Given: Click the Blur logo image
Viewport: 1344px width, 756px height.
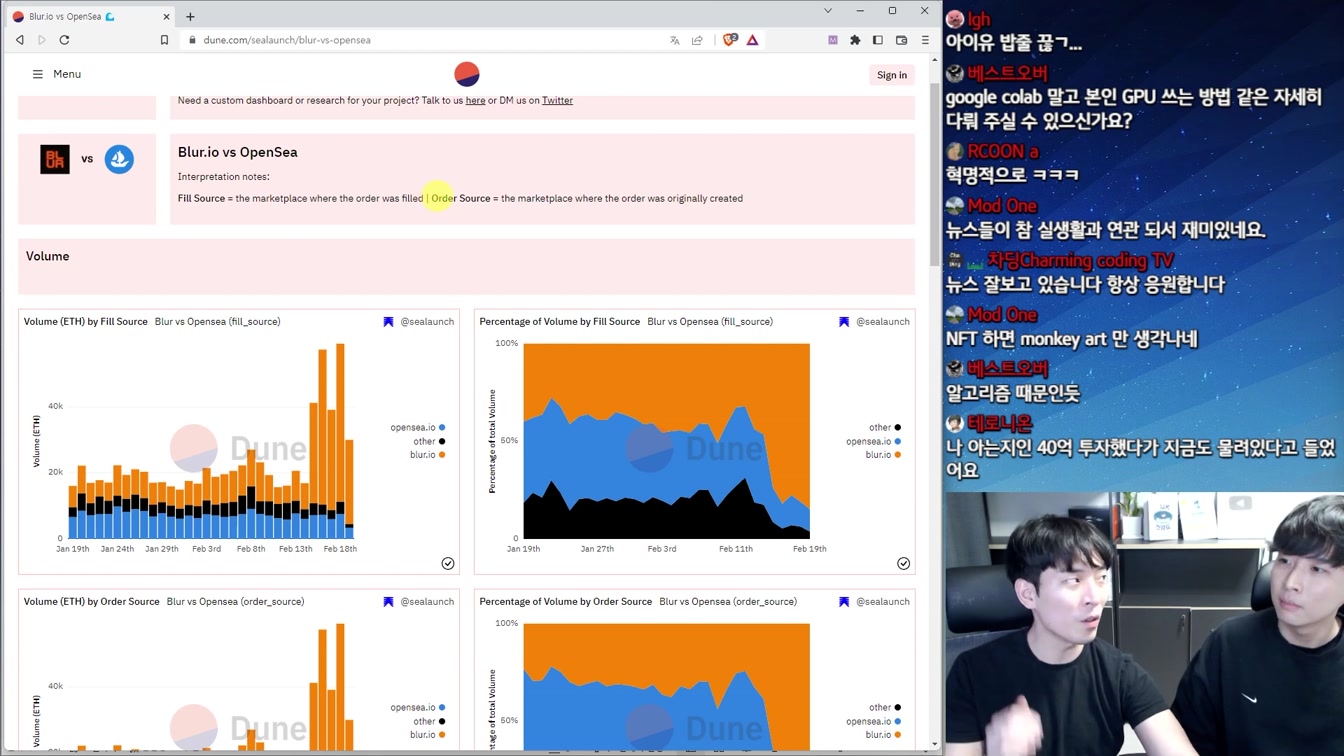Looking at the screenshot, I should (55, 159).
